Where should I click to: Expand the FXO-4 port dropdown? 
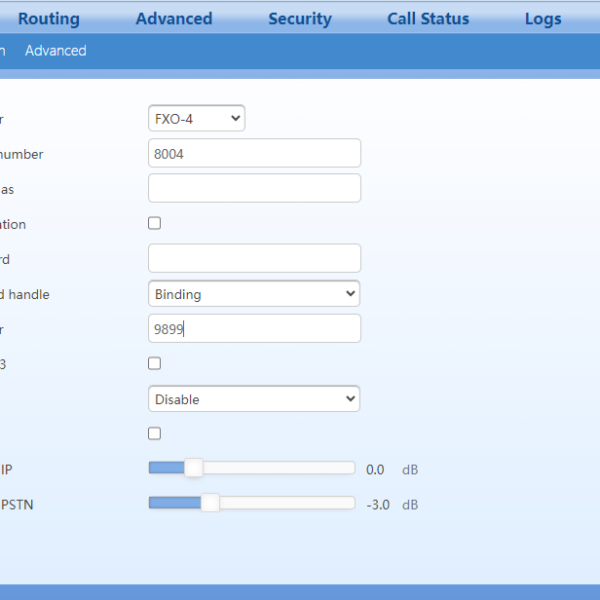(196, 119)
